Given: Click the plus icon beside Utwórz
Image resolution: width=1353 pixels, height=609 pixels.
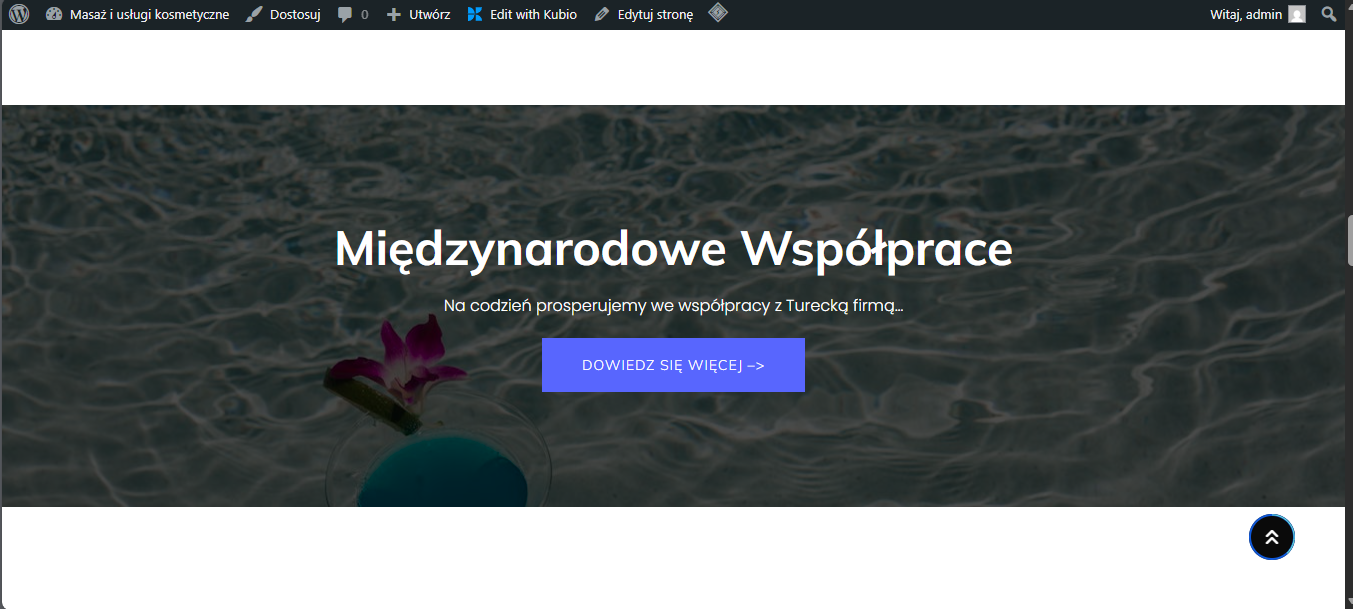Looking at the screenshot, I should pos(394,14).
